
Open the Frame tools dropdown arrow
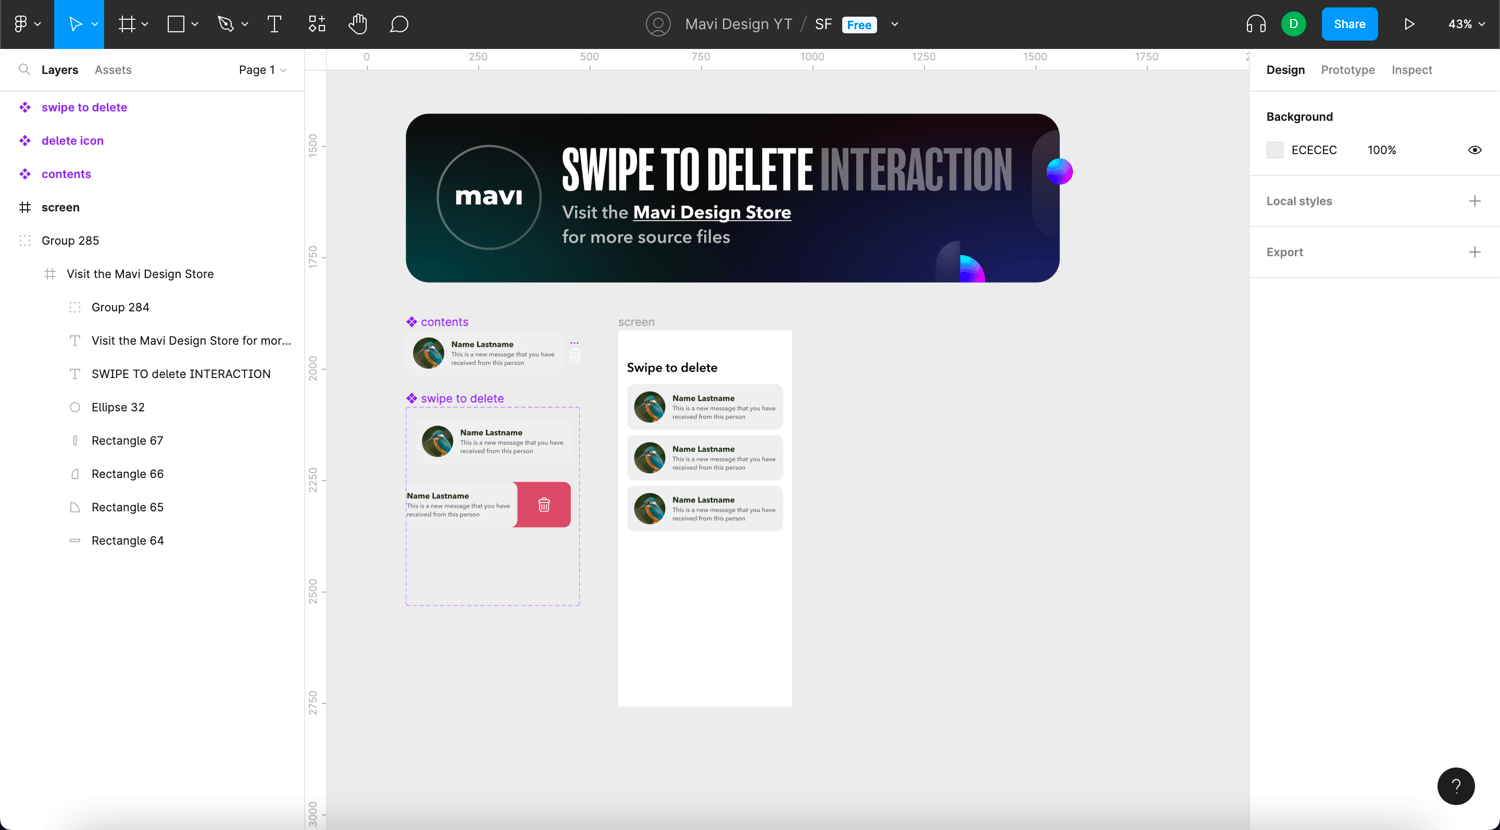[x=146, y=24]
